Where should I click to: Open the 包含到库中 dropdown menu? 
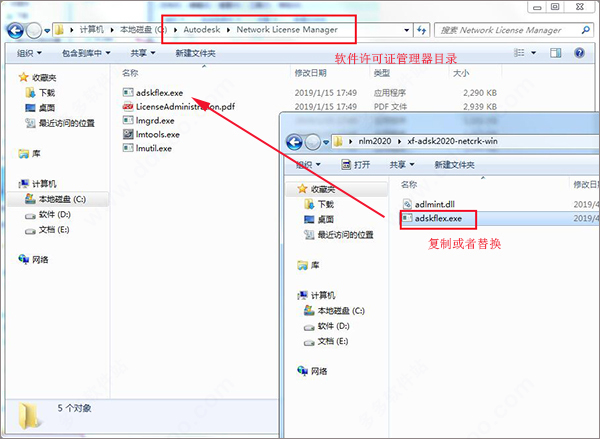[86, 53]
